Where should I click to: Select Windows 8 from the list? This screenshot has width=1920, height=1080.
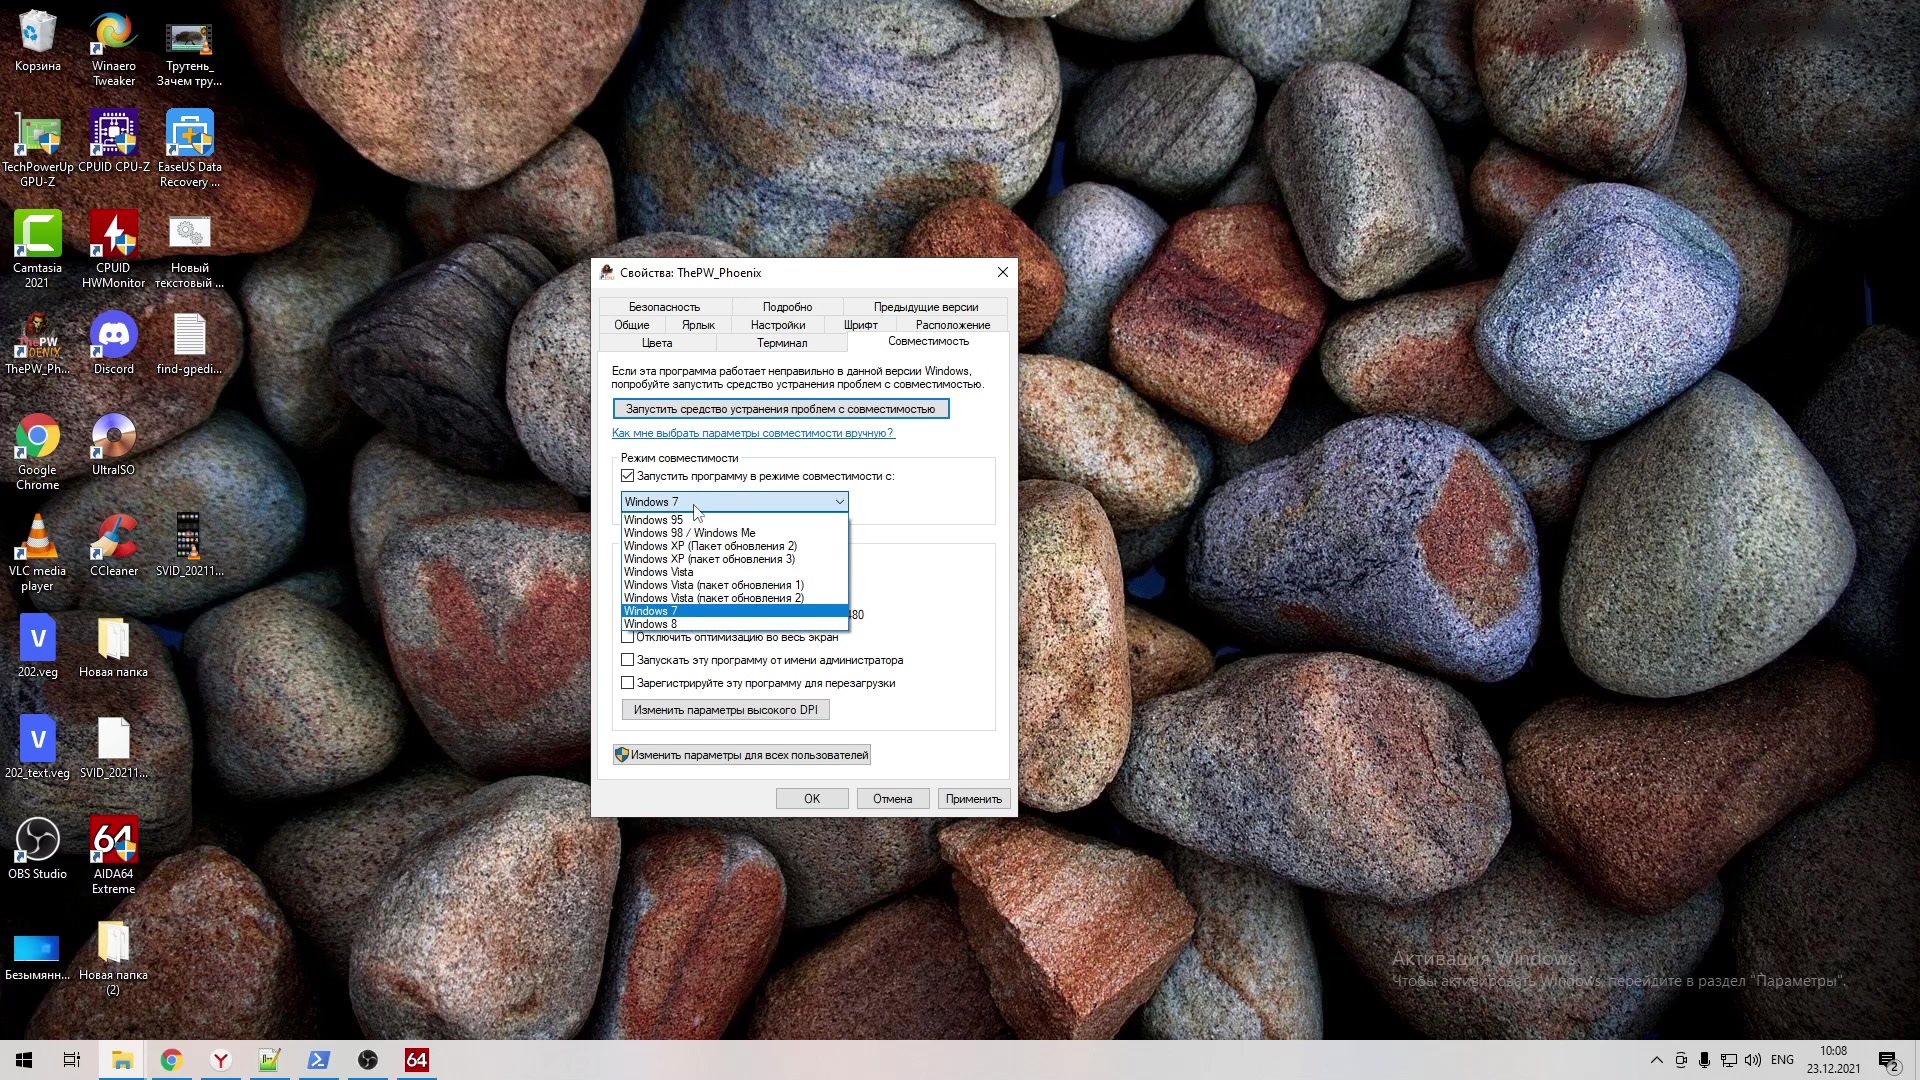650,624
